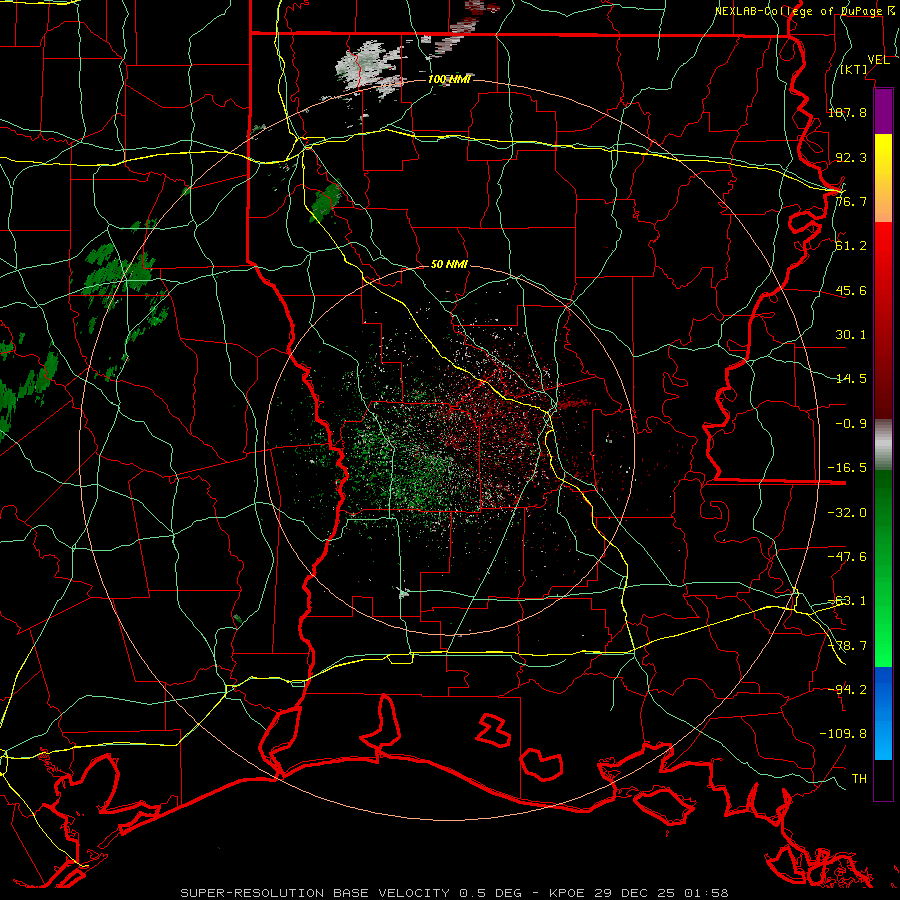Click the gray-white echo patch near the 100 NMI label

tap(368, 68)
